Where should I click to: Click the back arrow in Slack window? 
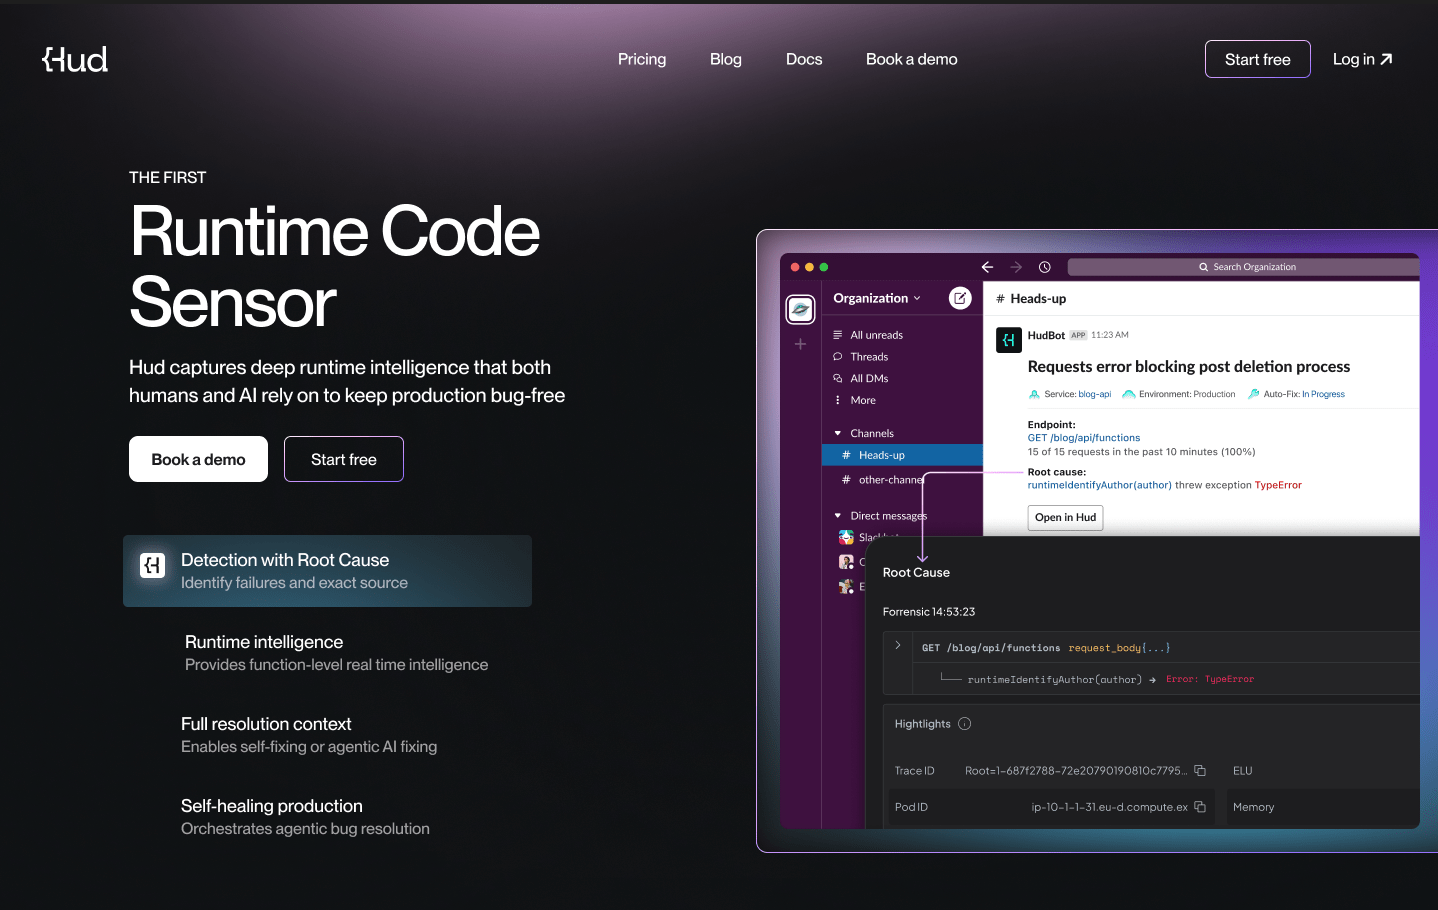[x=987, y=267]
